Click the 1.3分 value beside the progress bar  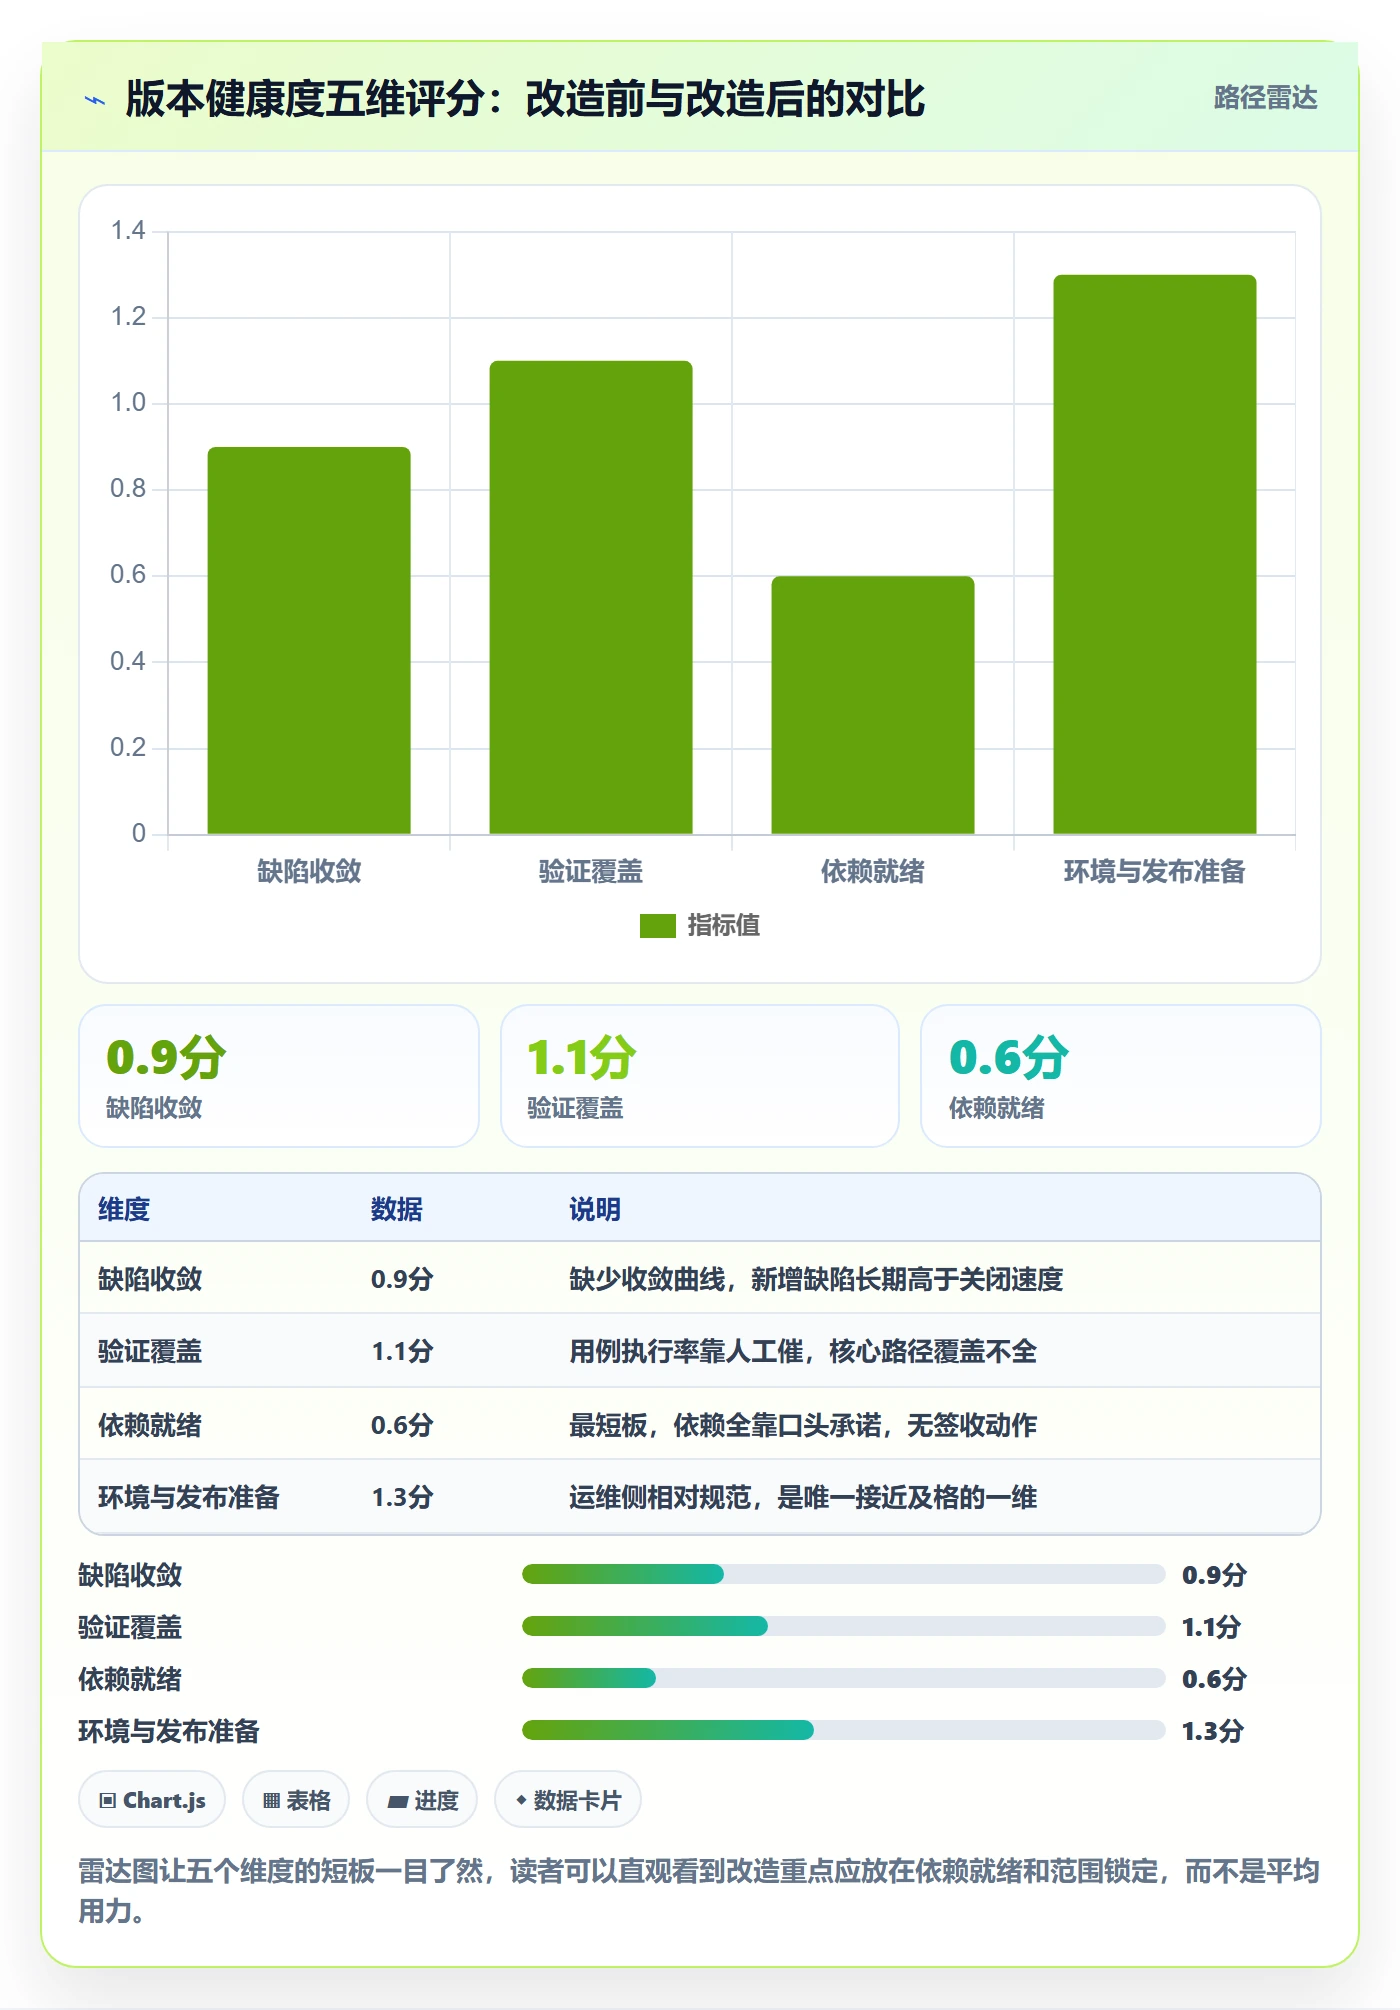point(1213,1731)
